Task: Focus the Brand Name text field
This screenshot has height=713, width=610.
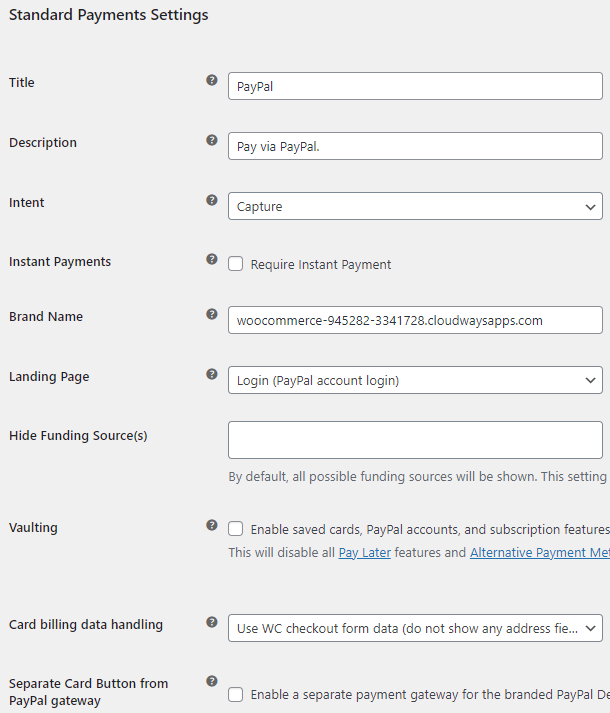Action: click(x=415, y=320)
